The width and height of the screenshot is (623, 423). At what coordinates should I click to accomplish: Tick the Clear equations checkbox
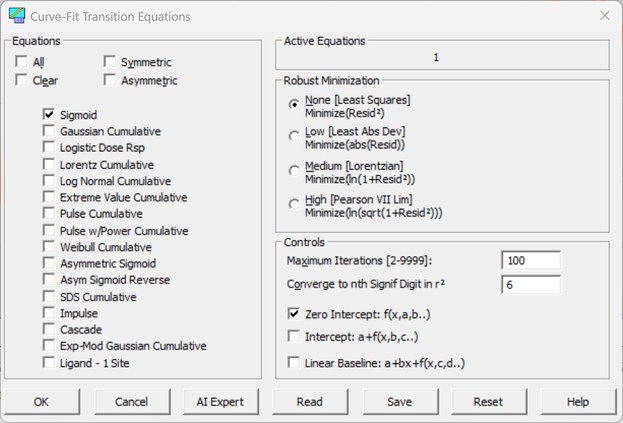[x=21, y=80]
